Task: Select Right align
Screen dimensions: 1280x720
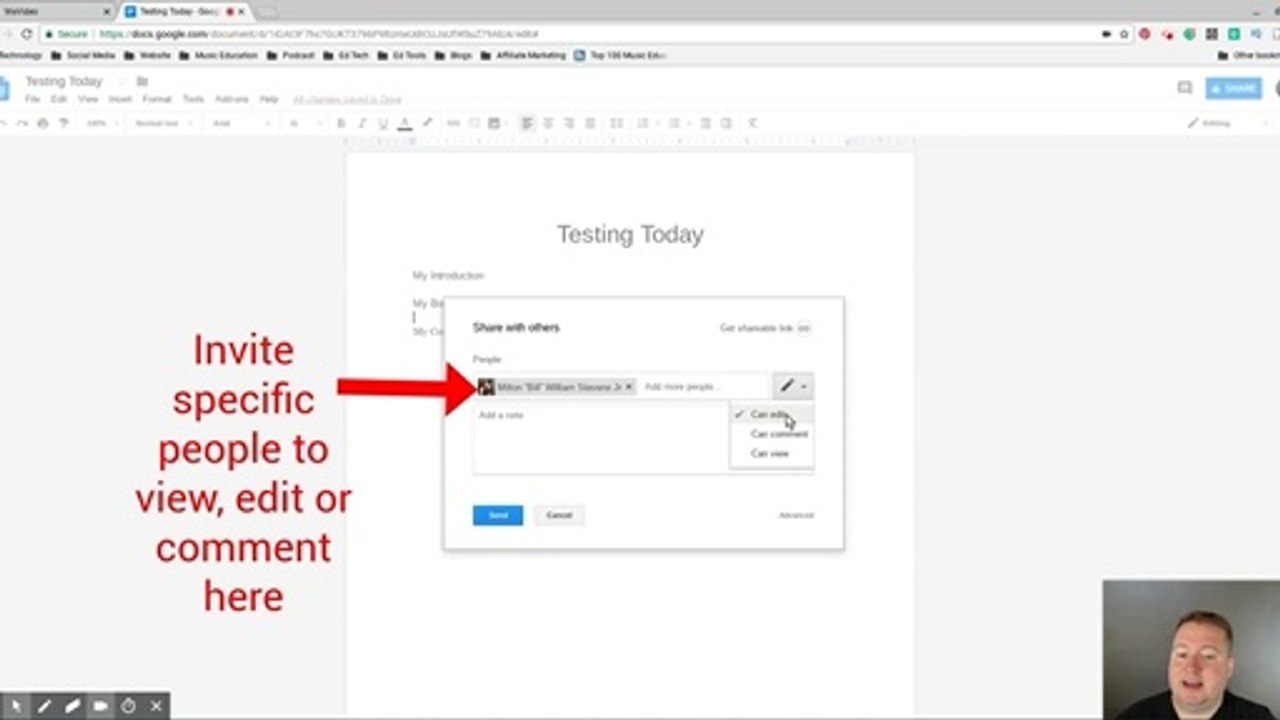Action: 569,123
